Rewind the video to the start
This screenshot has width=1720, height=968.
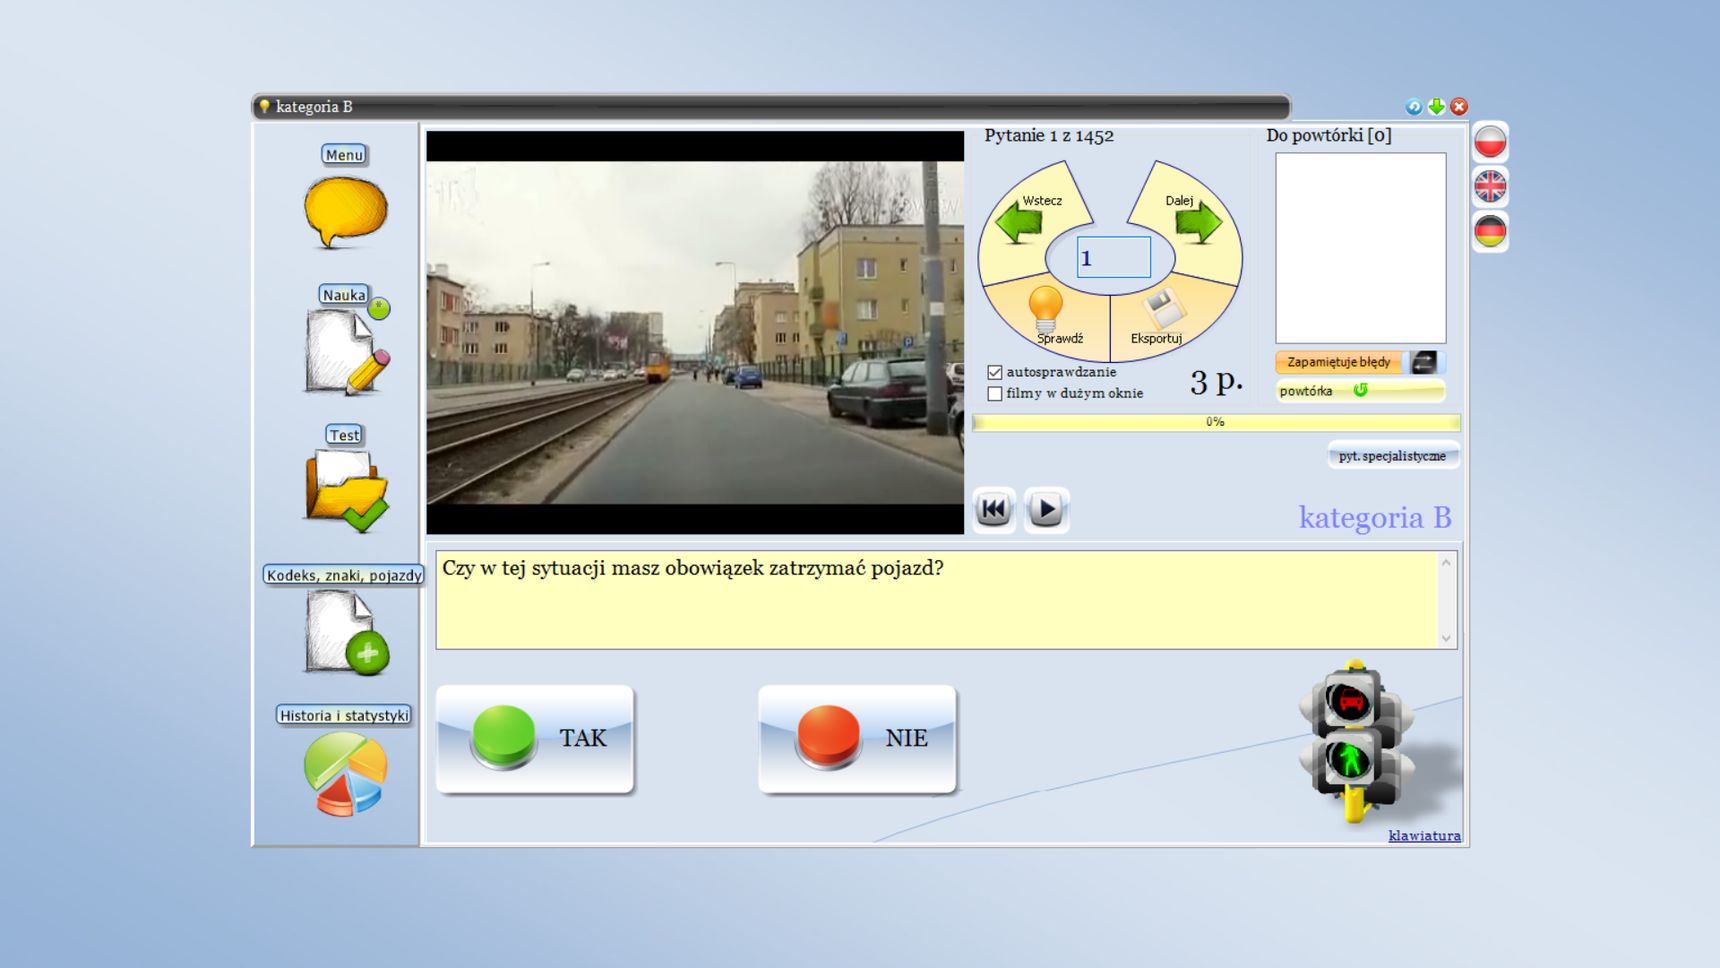pyautogui.click(x=994, y=509)
